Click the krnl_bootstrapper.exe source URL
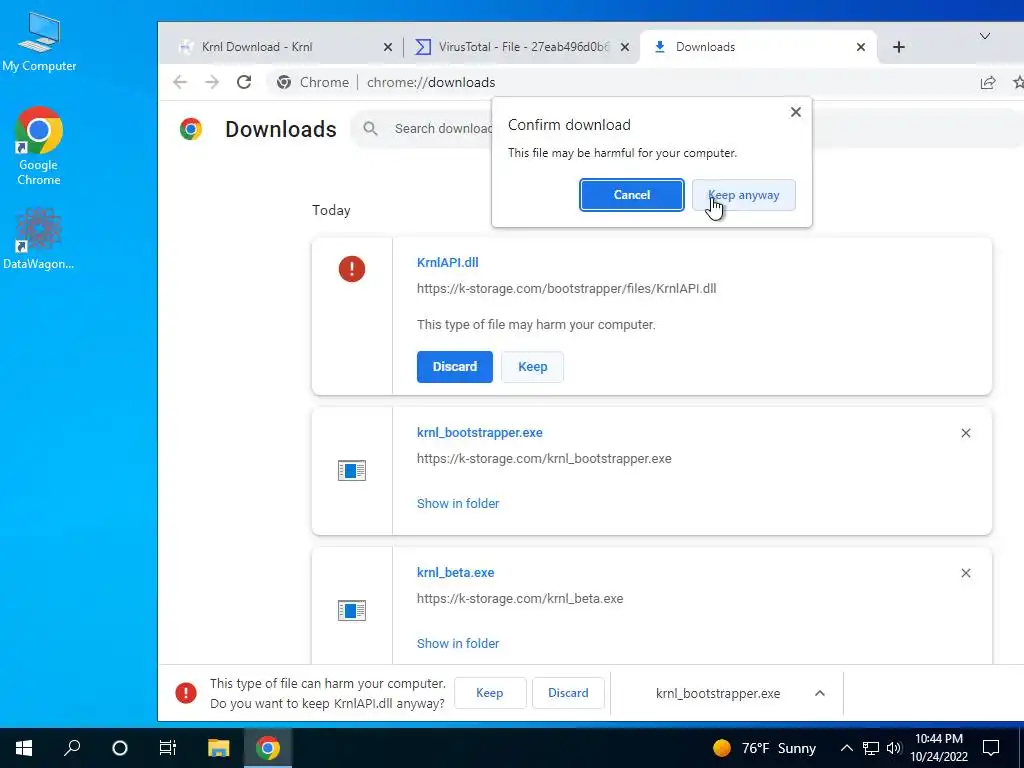This screenshot has width=1024, height=768. (544, 458)
